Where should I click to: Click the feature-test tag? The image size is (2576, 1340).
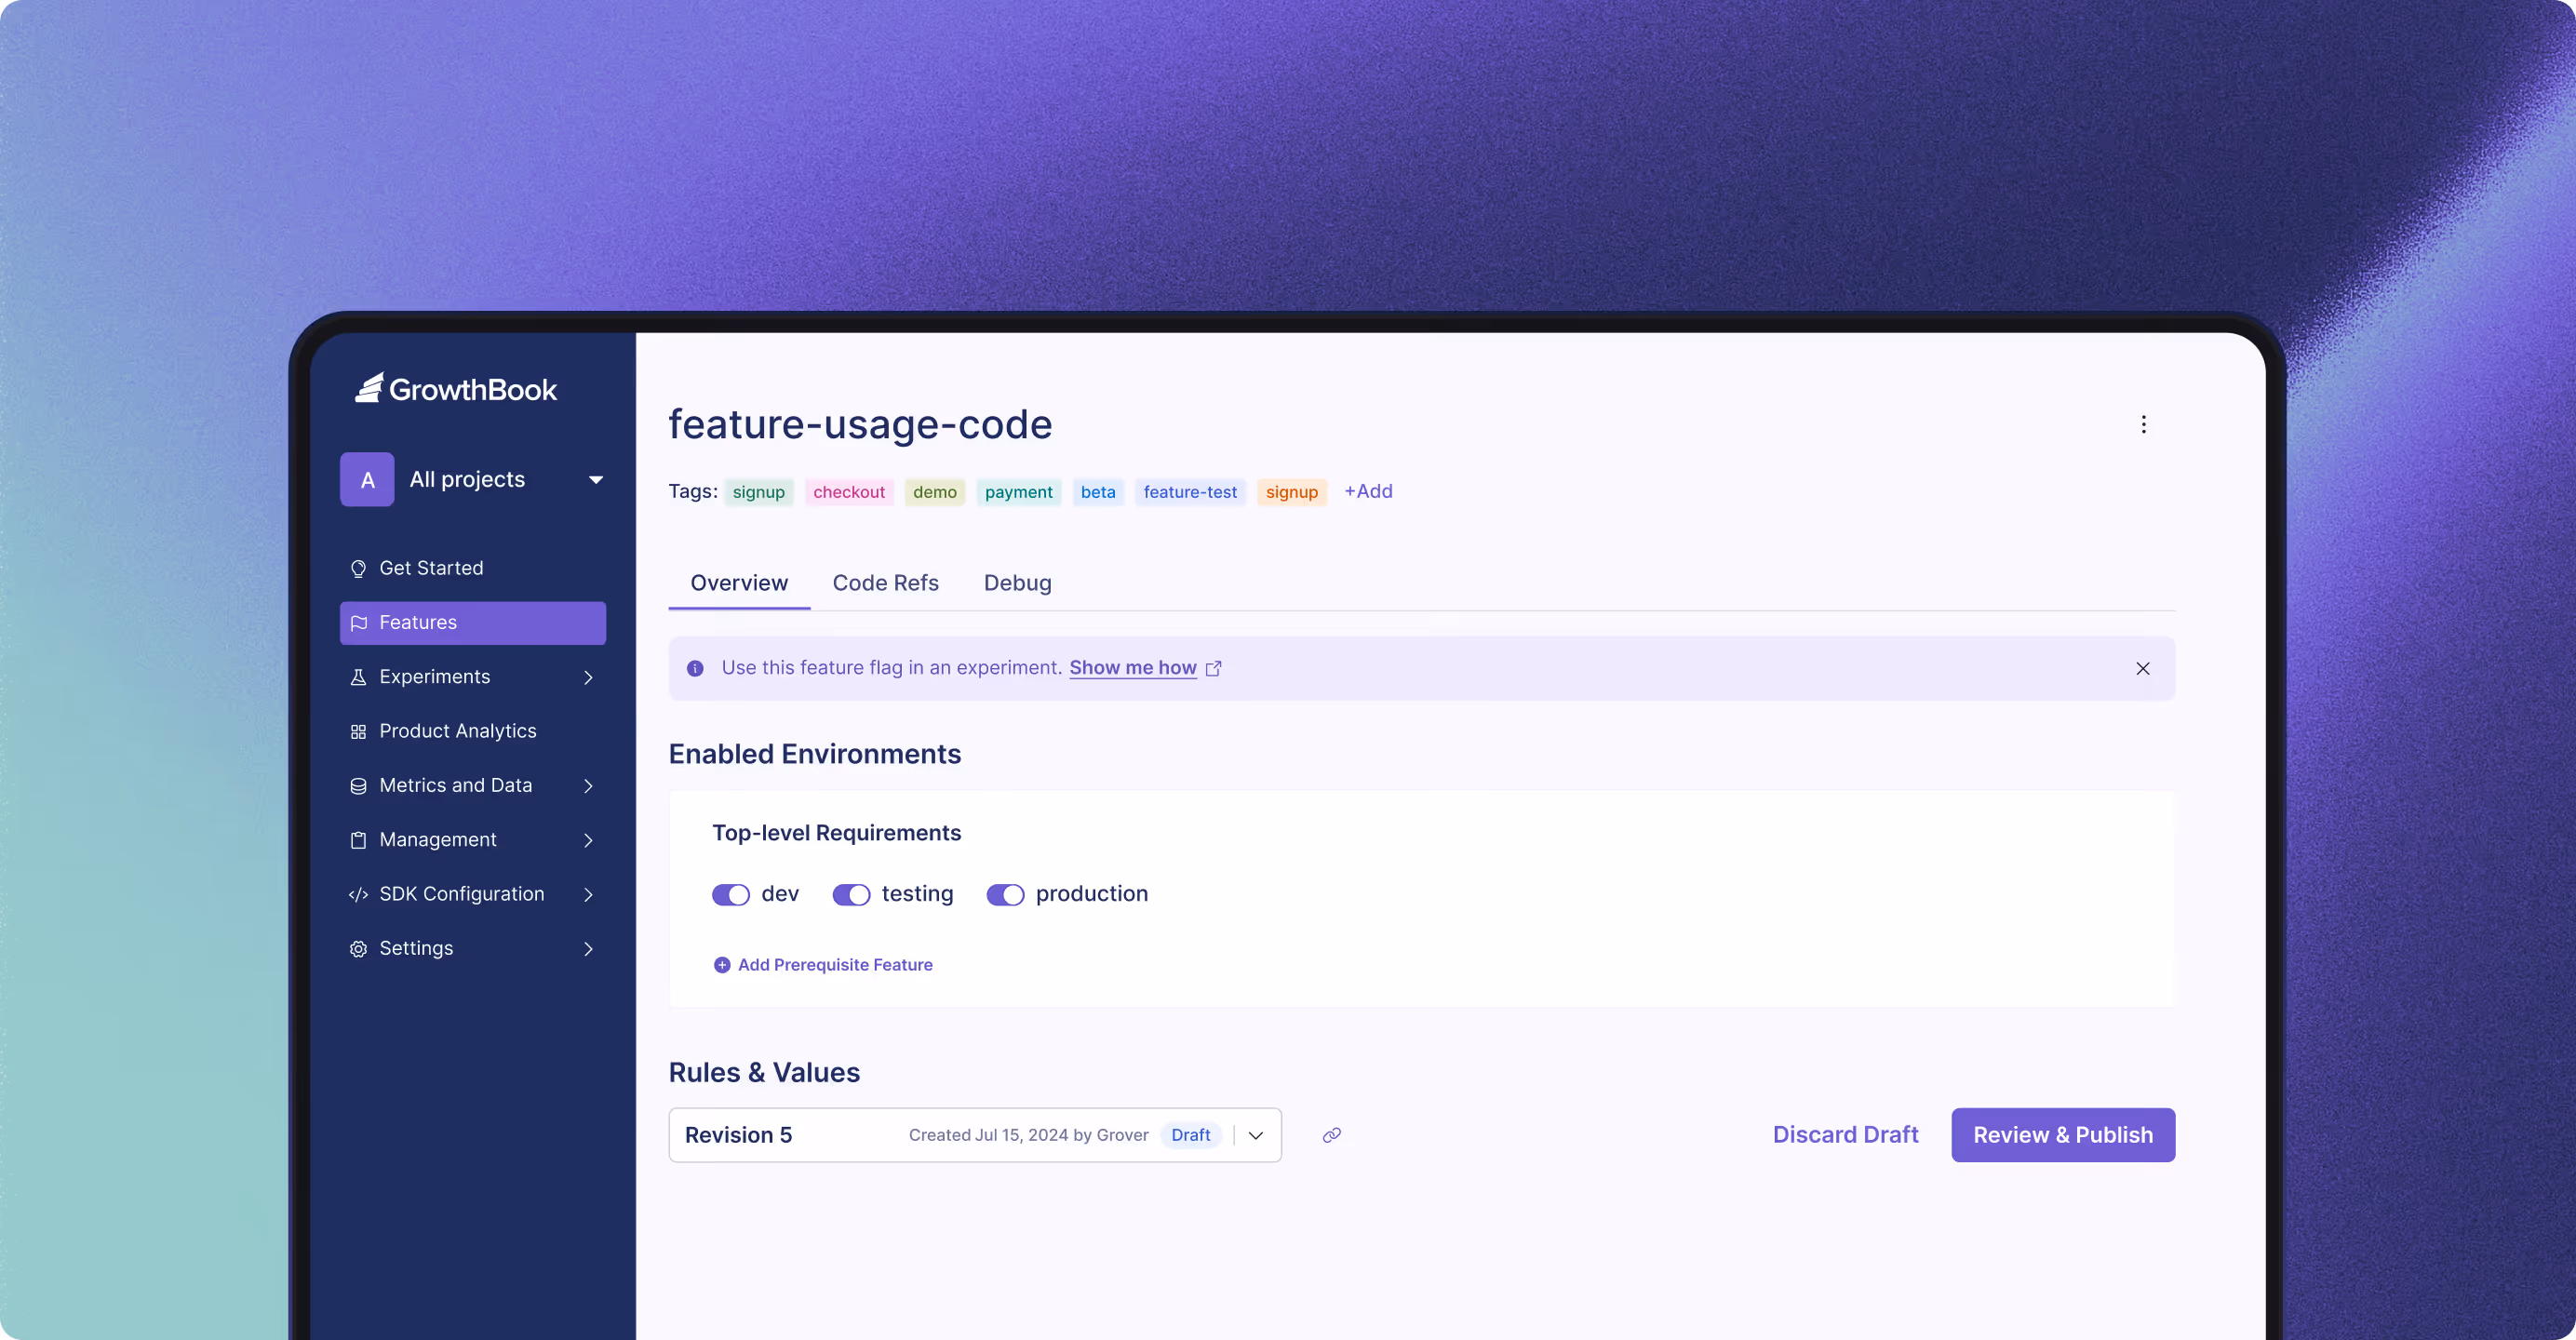pos(1190,492)
